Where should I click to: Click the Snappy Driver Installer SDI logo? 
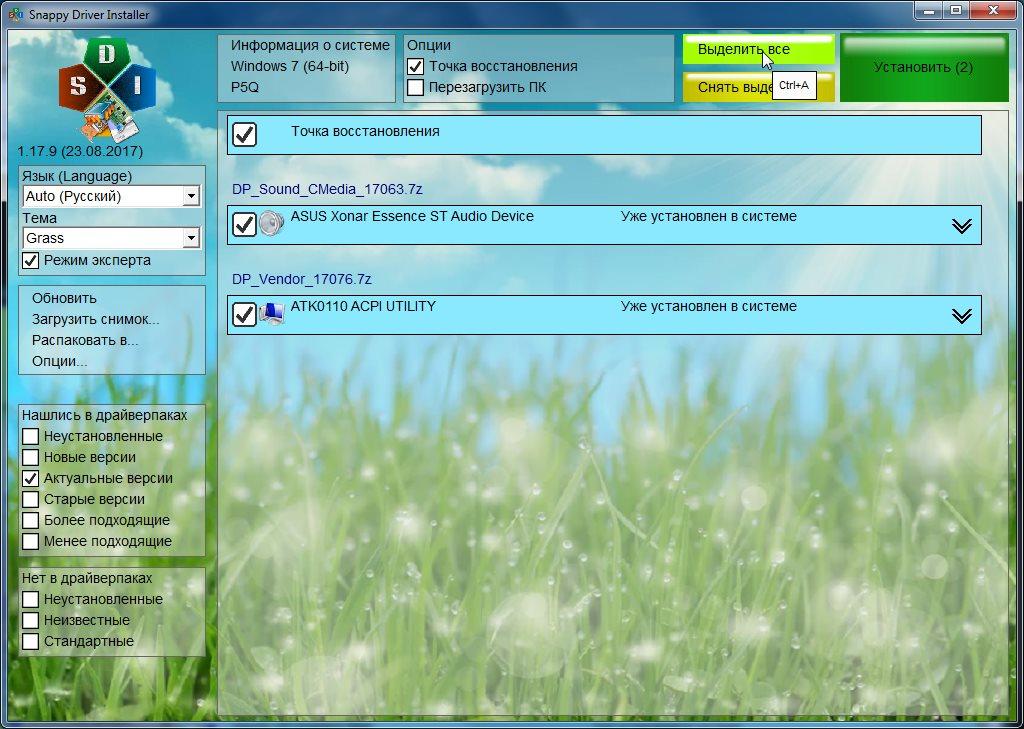pyautogui.click(x=107, y=89)
